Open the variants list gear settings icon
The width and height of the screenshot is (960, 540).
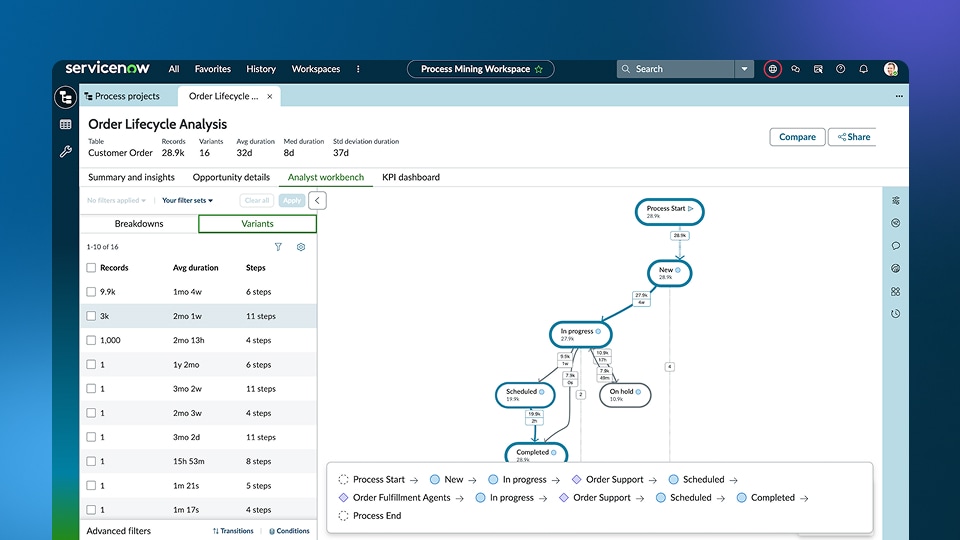coord(301,247)
